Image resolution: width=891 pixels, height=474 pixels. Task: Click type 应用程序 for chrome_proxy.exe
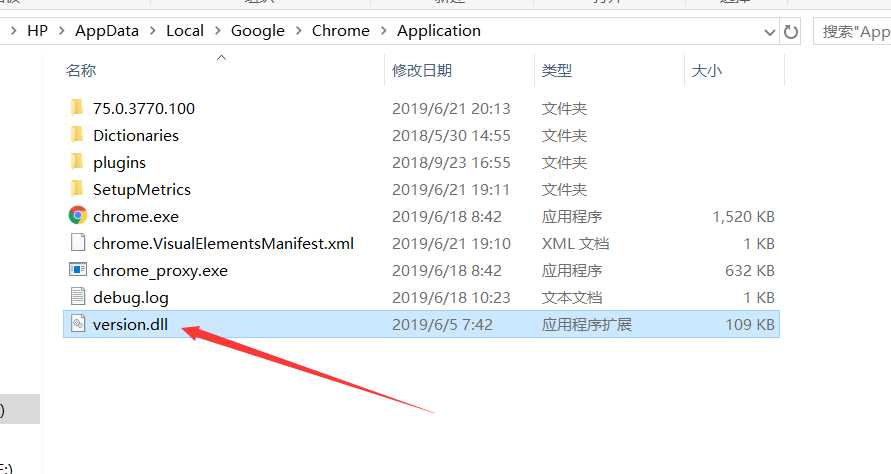(572, 271)
